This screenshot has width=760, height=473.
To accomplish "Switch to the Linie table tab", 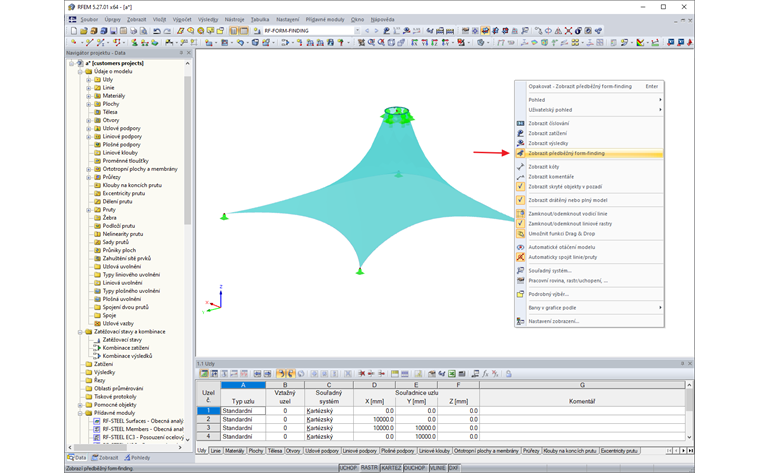I will 216,451.
